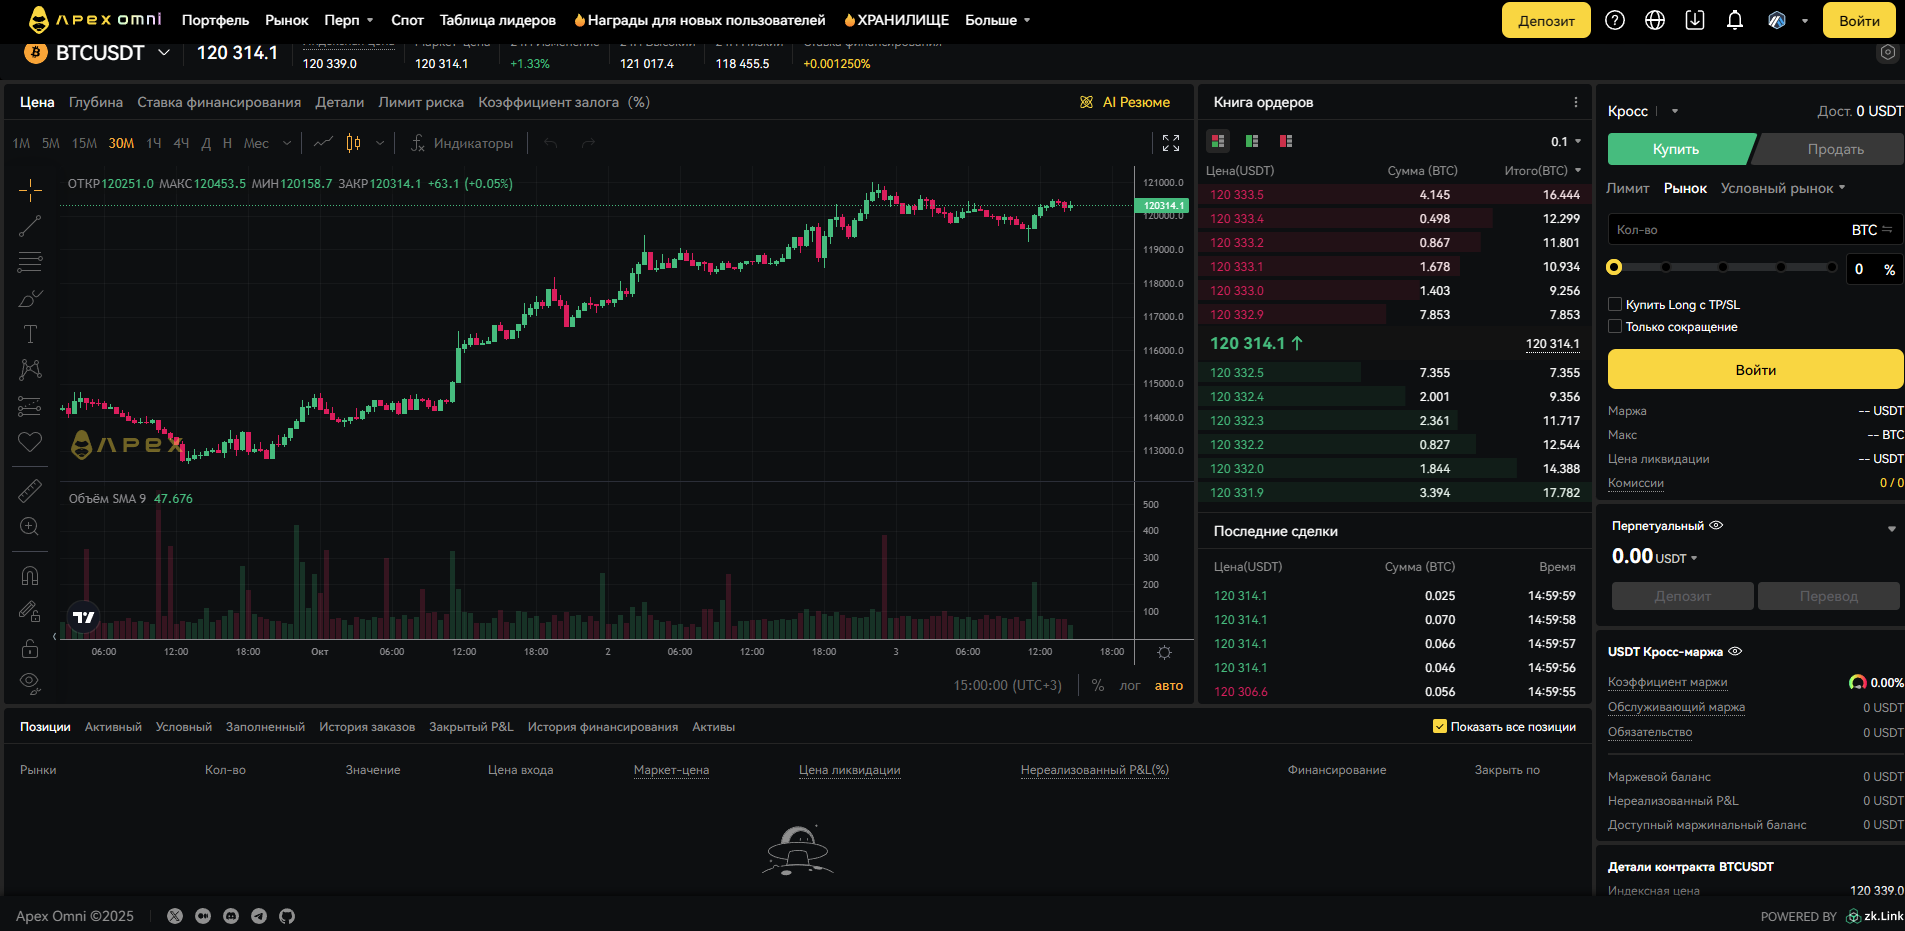Open the notifications bell icon

tap(1735, 20)
